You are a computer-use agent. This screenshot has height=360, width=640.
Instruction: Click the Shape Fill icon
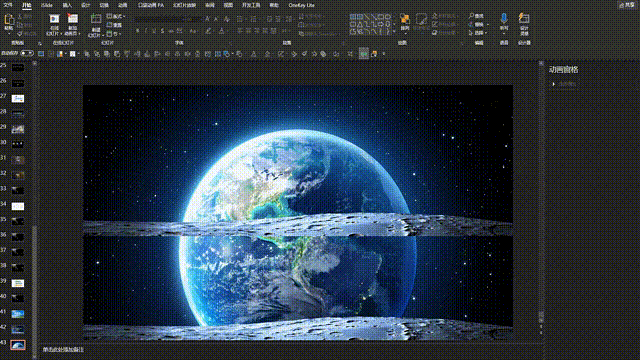click(435, 16)
